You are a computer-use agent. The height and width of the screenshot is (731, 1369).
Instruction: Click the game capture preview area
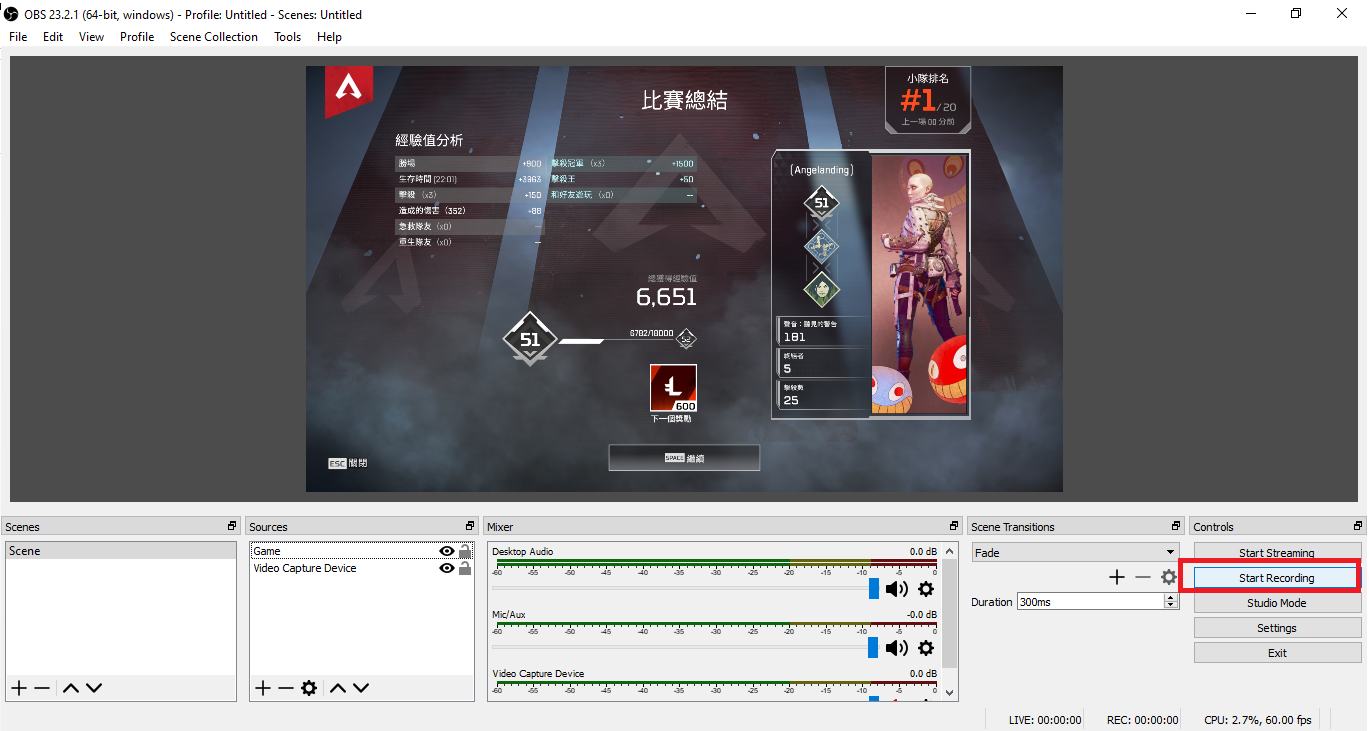pos(684,279)
